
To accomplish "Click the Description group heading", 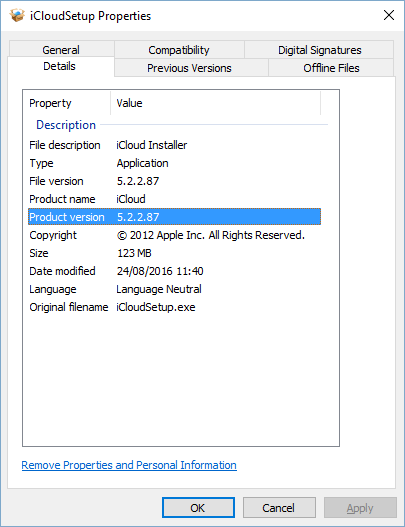I will pos(66,125).
